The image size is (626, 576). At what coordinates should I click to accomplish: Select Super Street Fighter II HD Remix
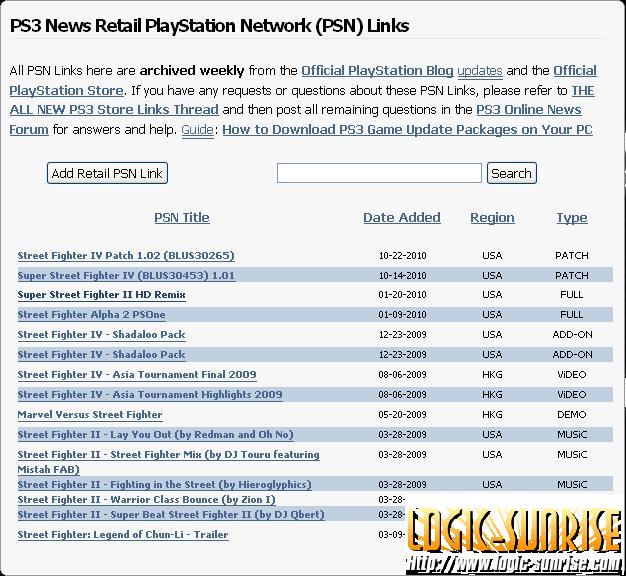point(101,295)
